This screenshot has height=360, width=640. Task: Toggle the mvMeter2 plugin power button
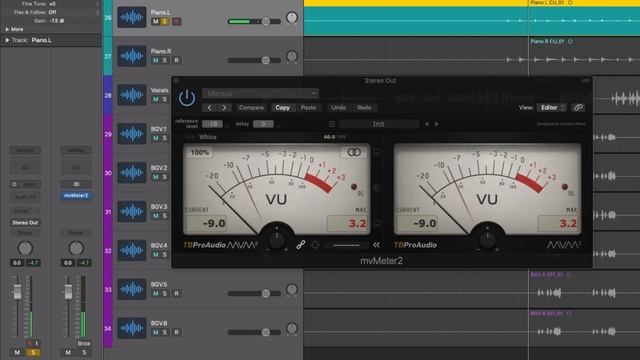187,98
